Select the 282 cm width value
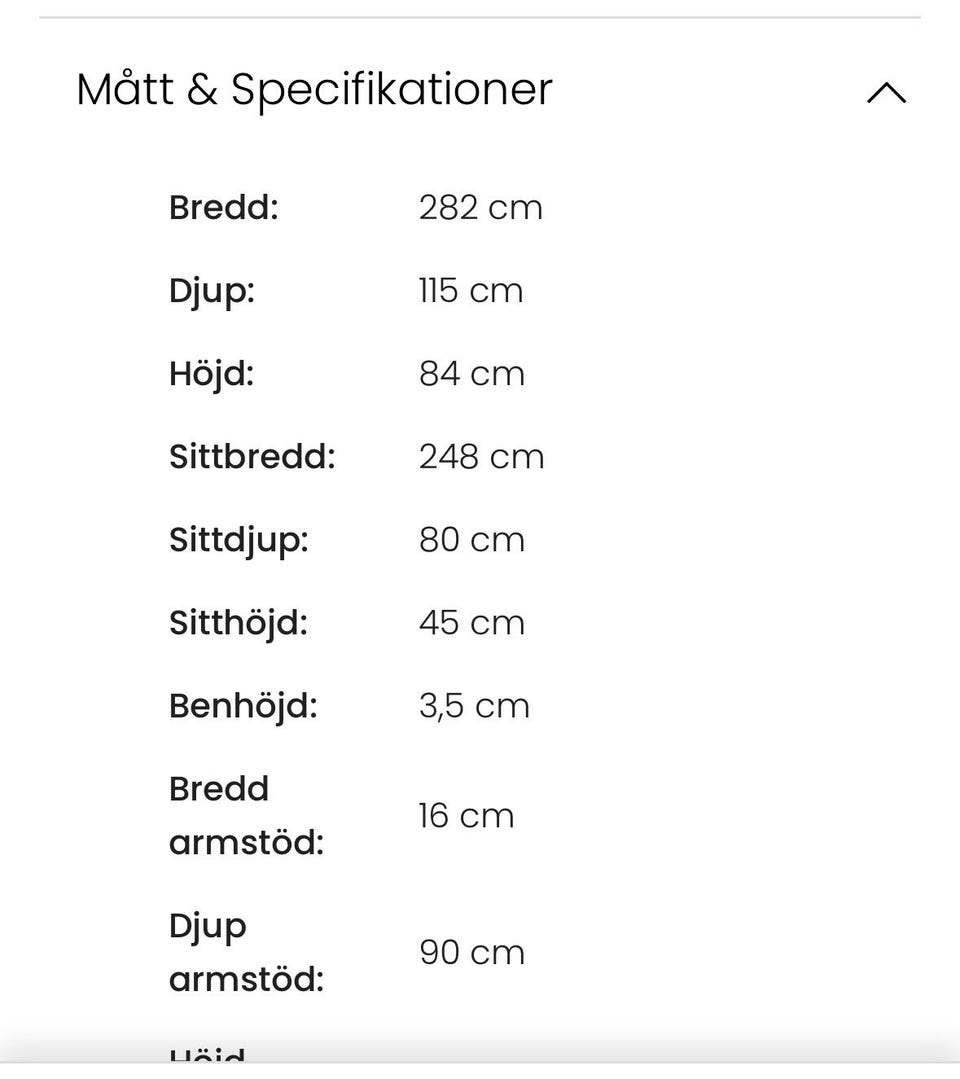The width and height of the screenshot is (960, 1079). 481,208
